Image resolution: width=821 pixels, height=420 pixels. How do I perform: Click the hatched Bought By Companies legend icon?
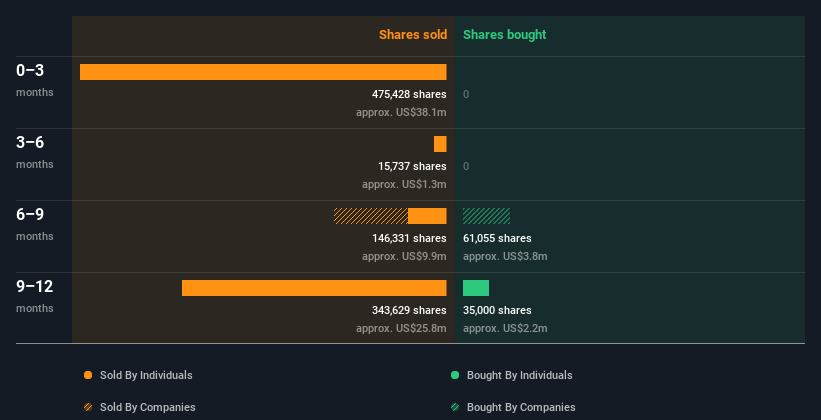pos(455,407)
